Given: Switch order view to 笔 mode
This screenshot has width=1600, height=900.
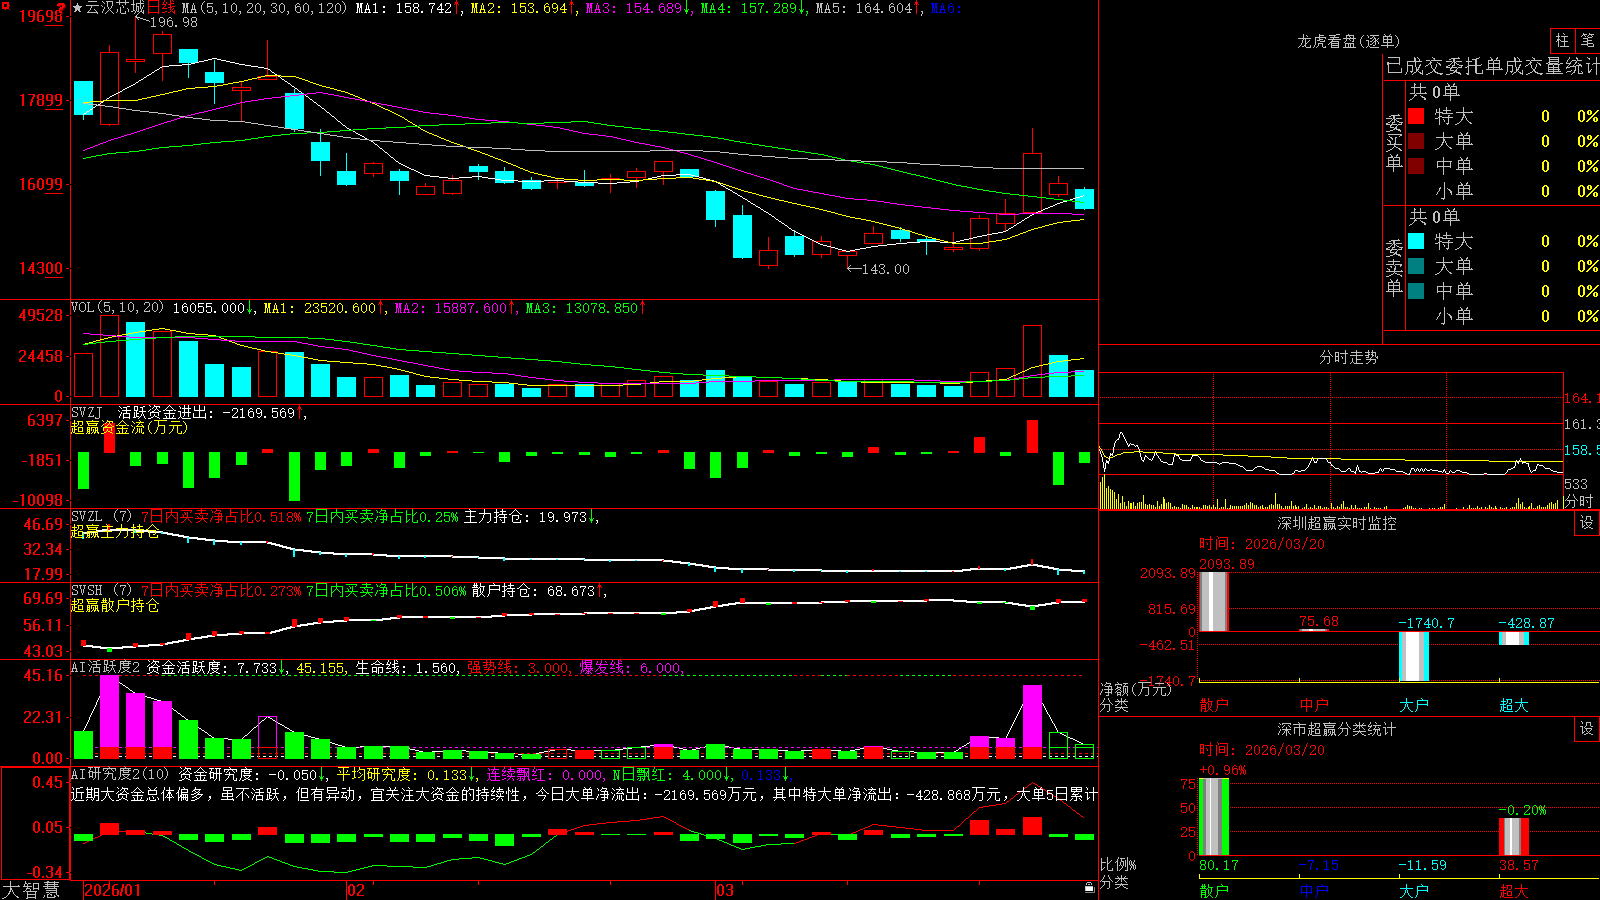Looking at the screenshot, I should [1588, 40].
